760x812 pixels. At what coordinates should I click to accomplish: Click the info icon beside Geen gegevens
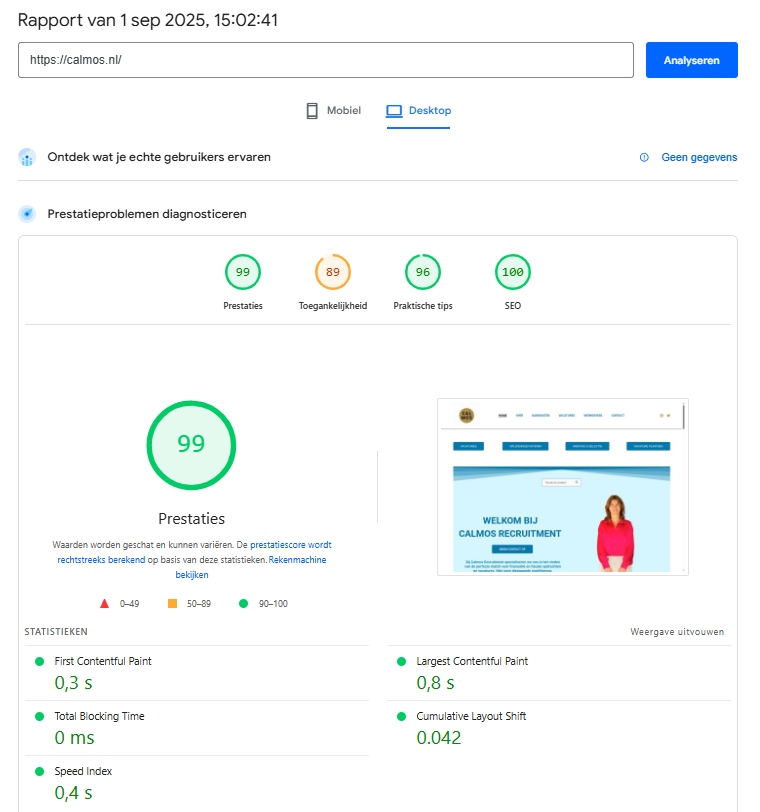tap(644, 157)
